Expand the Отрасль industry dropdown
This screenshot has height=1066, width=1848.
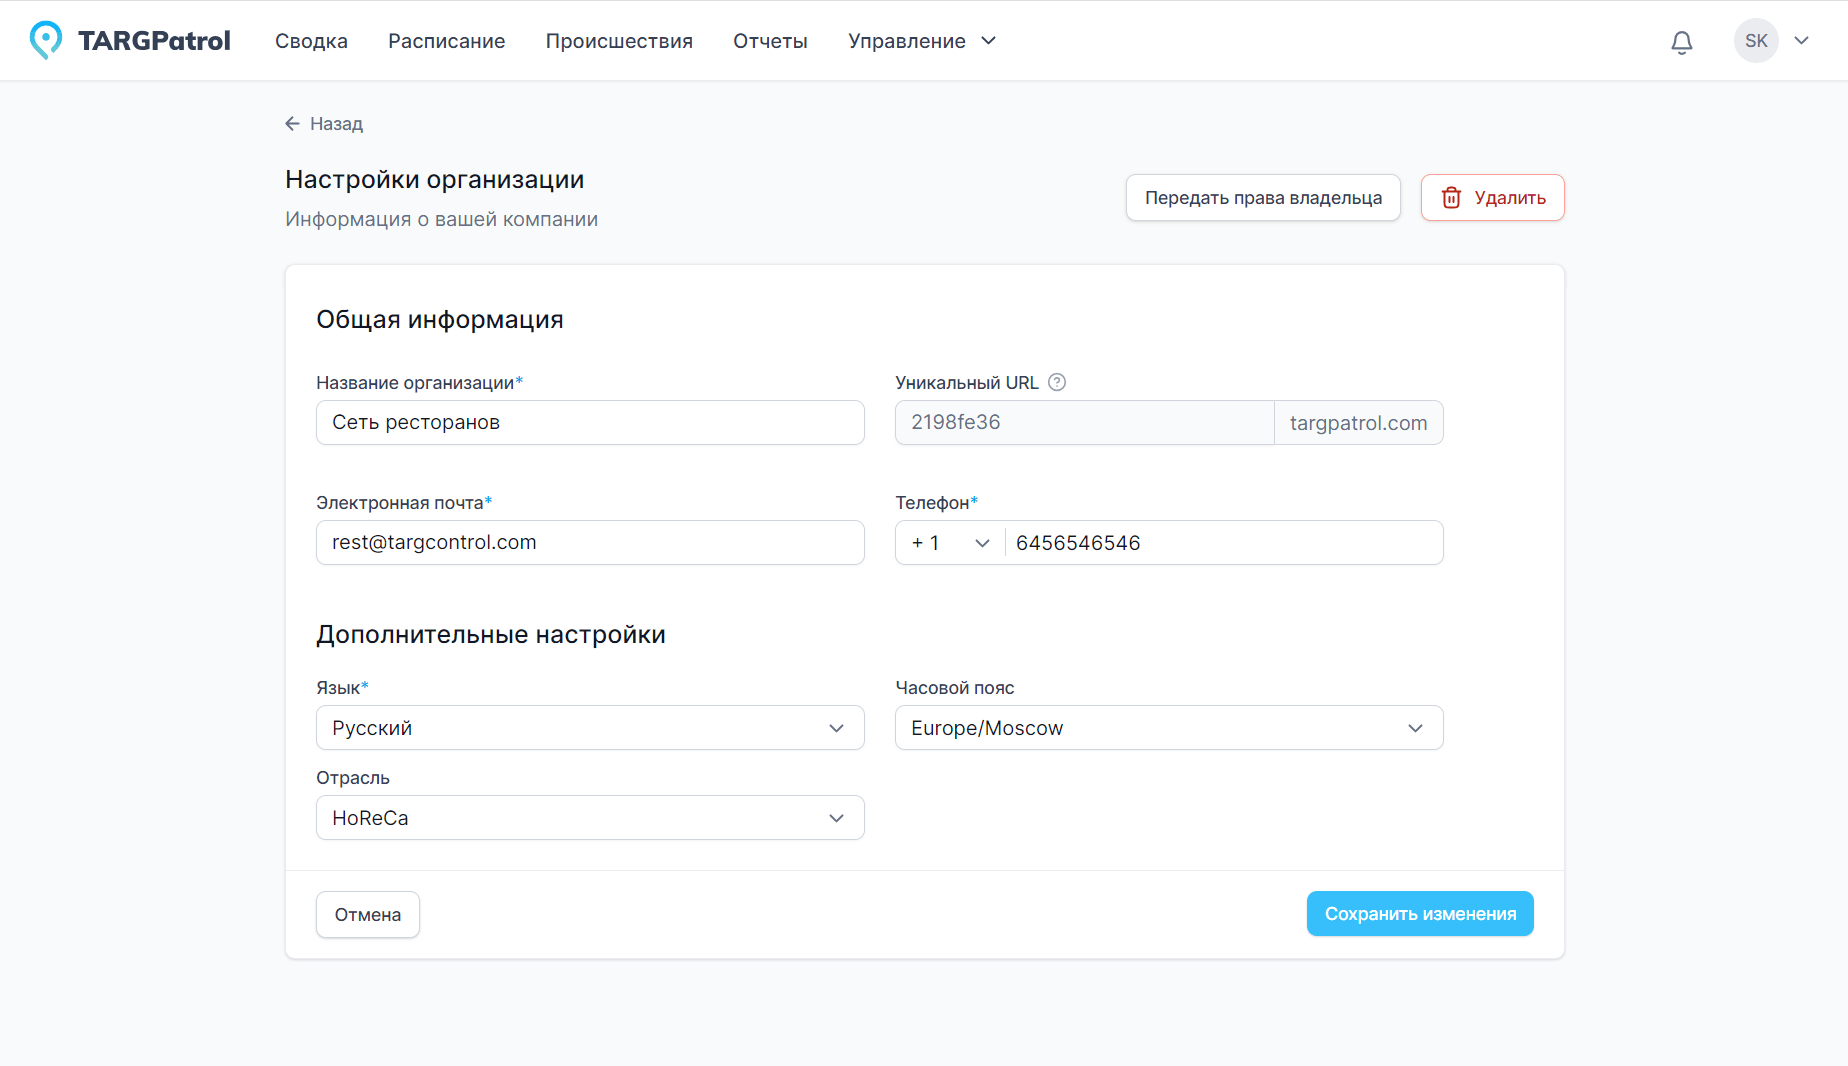[x=590, y=818]
